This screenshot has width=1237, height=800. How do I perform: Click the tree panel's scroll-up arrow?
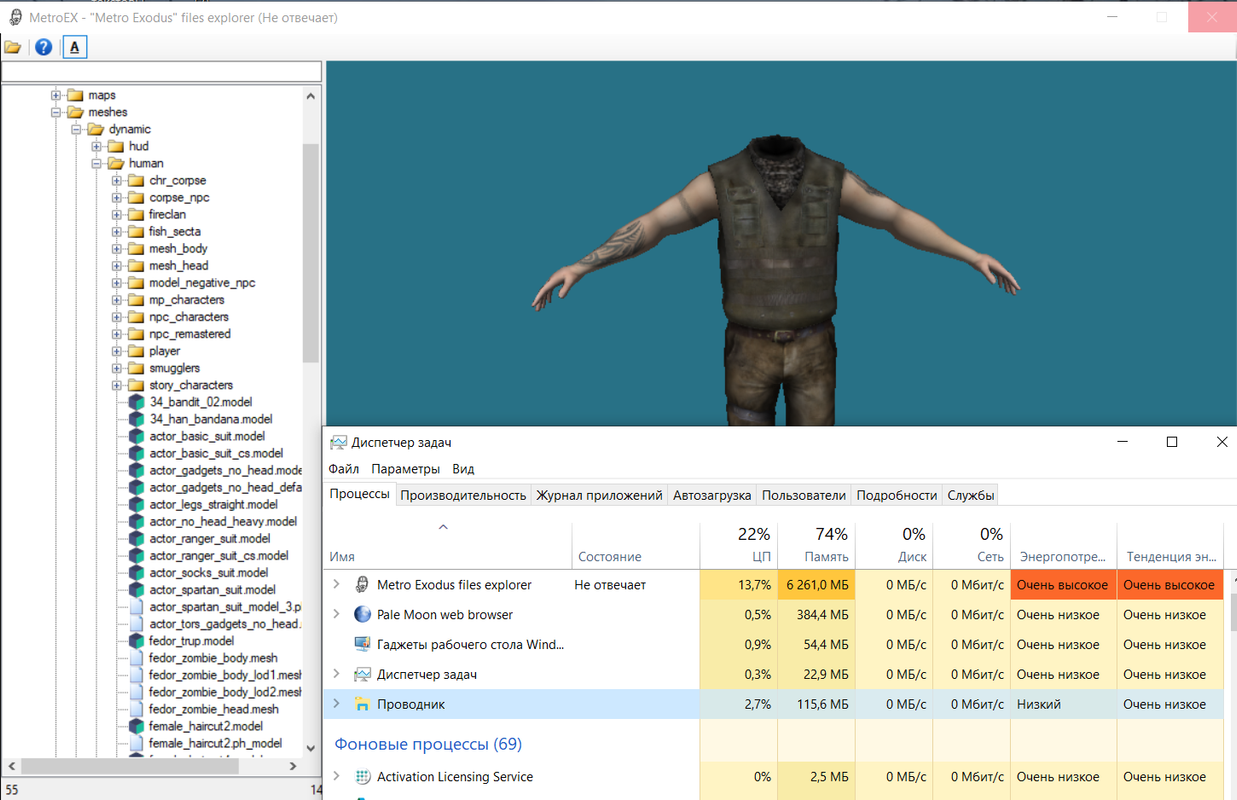[310, 96]
